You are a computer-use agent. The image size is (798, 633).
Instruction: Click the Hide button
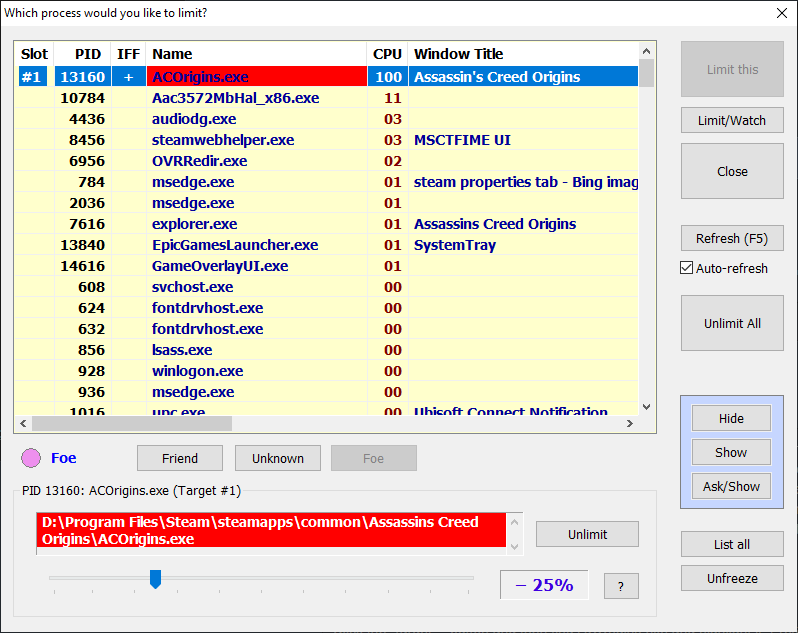pyautogui.click(x=731, y=418)
